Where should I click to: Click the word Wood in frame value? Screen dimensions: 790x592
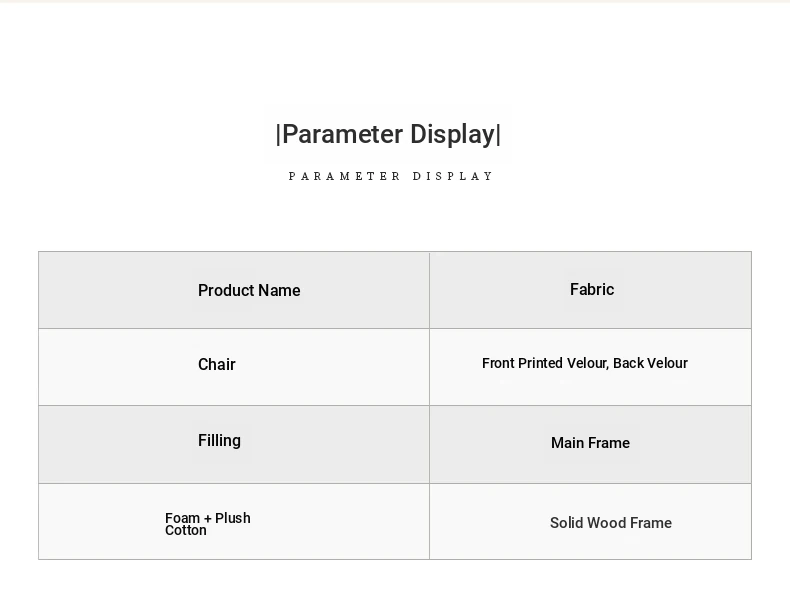click(606, 523)
